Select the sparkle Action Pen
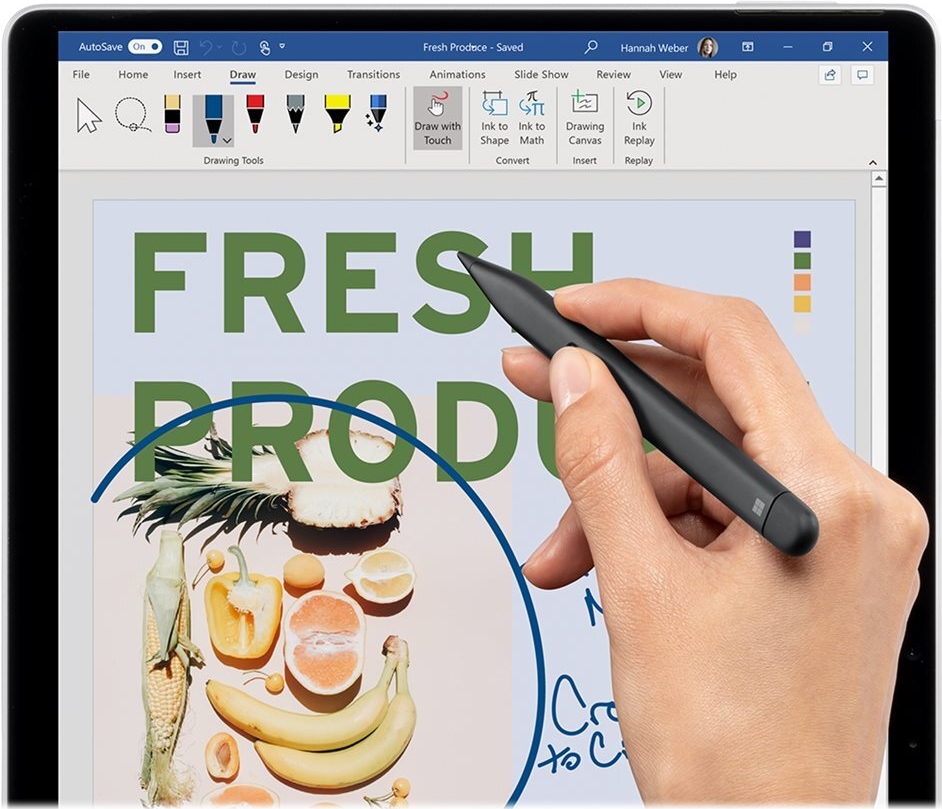 (x=376, y=114)
